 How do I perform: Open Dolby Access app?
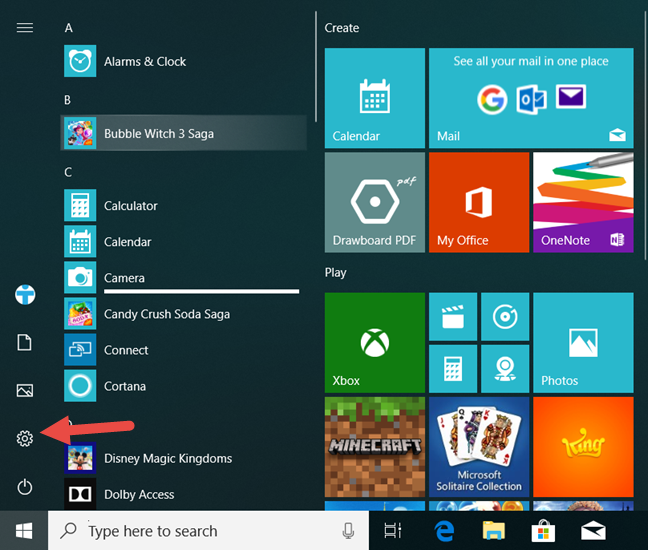[184, 494]
